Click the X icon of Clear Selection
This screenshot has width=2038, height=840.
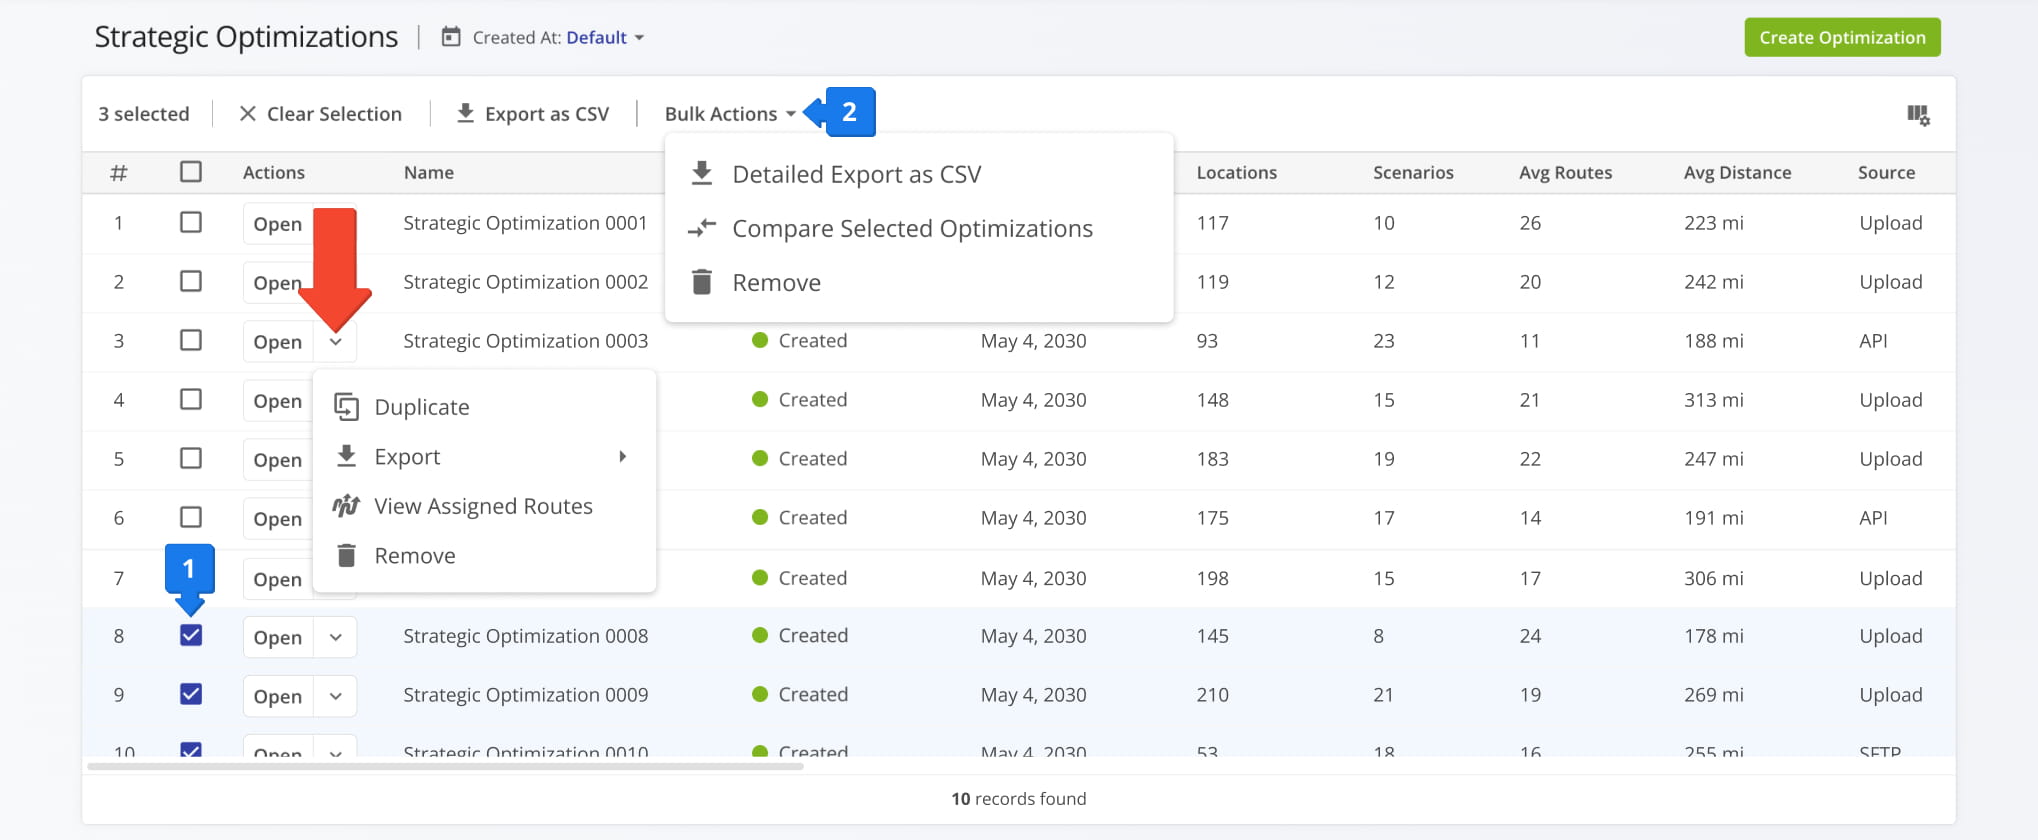(248, 114)
